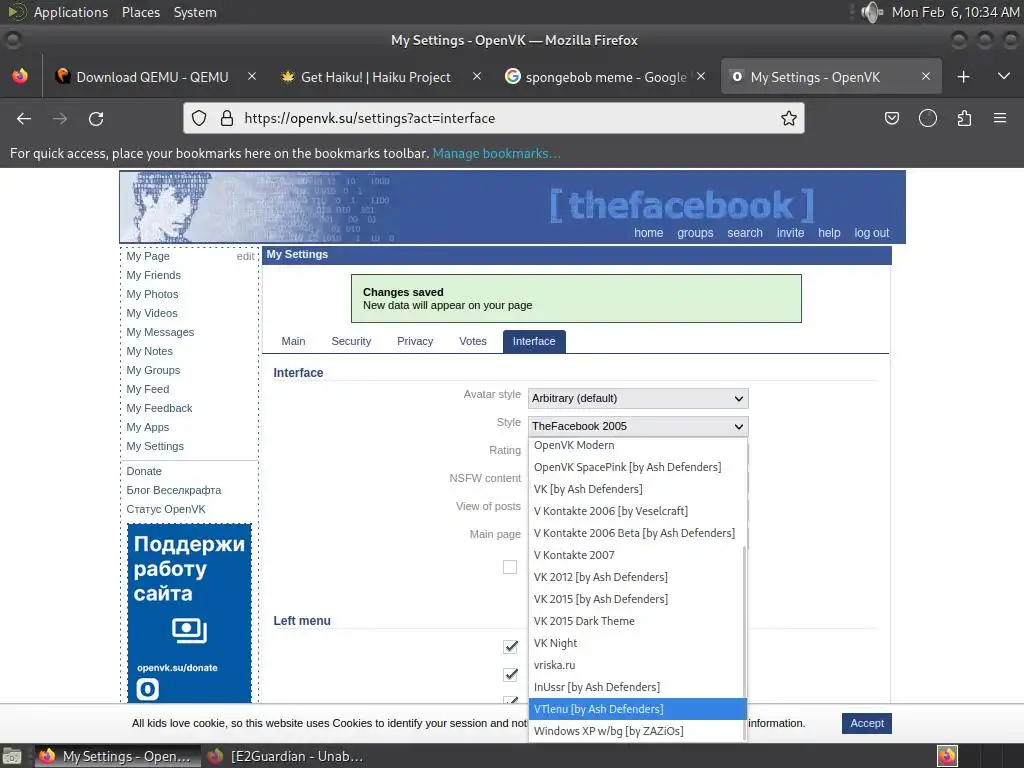Click the Firefox tray icon bottom right
Image resolution: width=1024 pixels, height=768 pixels.
(947, 756)
